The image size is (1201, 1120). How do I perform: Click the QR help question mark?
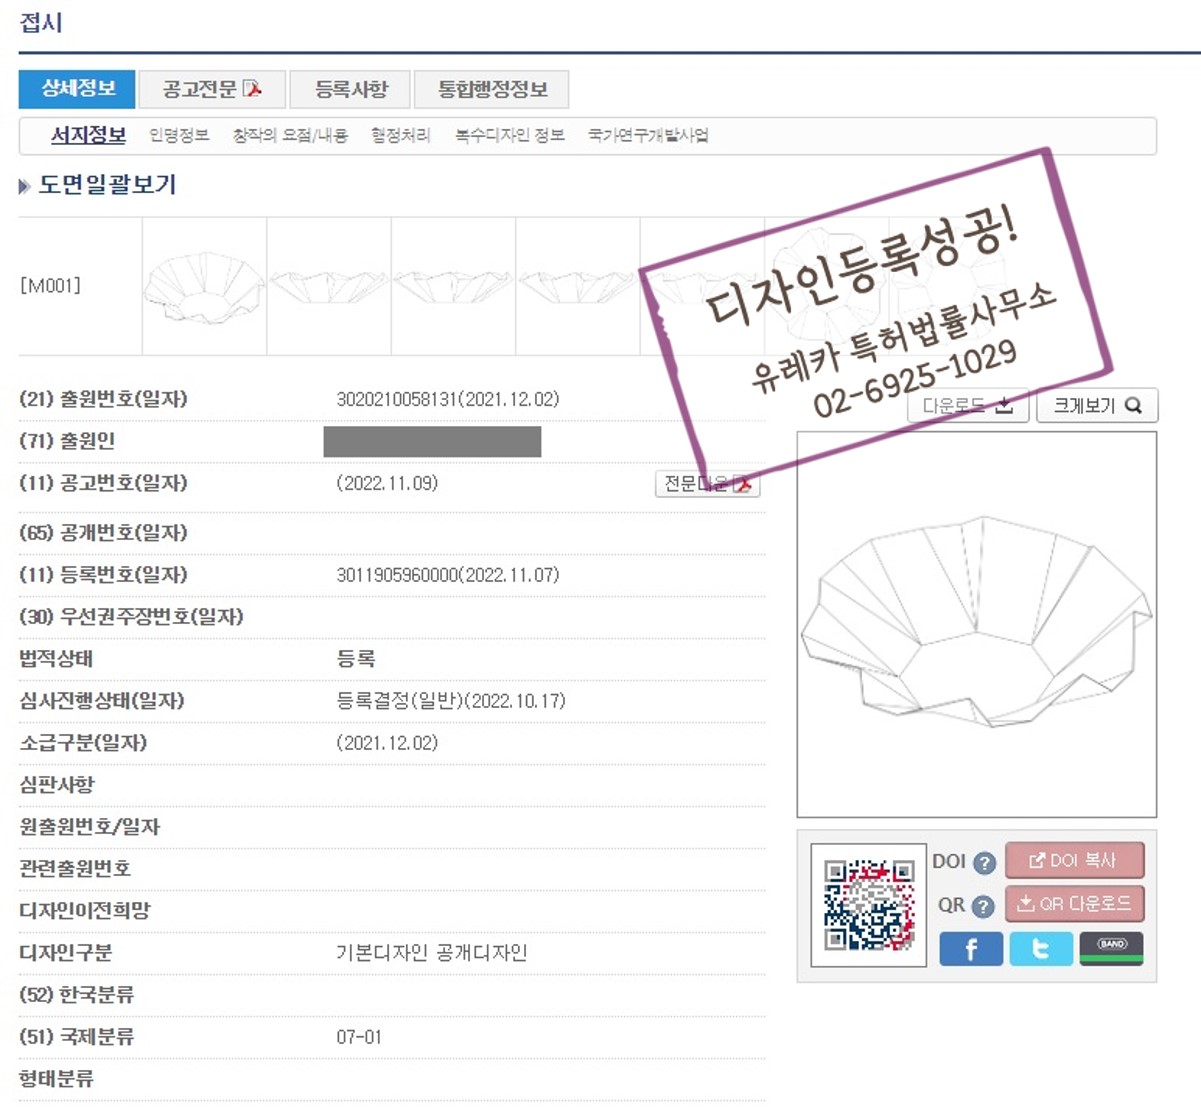pos(983,906)
